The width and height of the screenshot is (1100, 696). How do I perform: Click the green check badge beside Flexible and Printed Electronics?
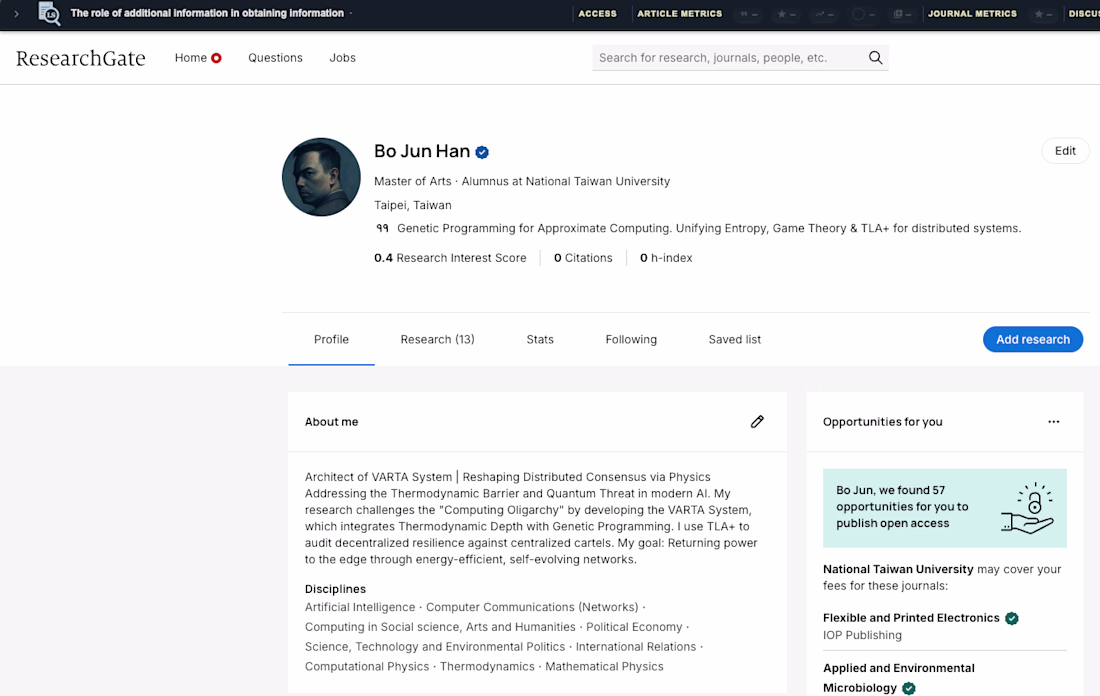[1012, 618]
